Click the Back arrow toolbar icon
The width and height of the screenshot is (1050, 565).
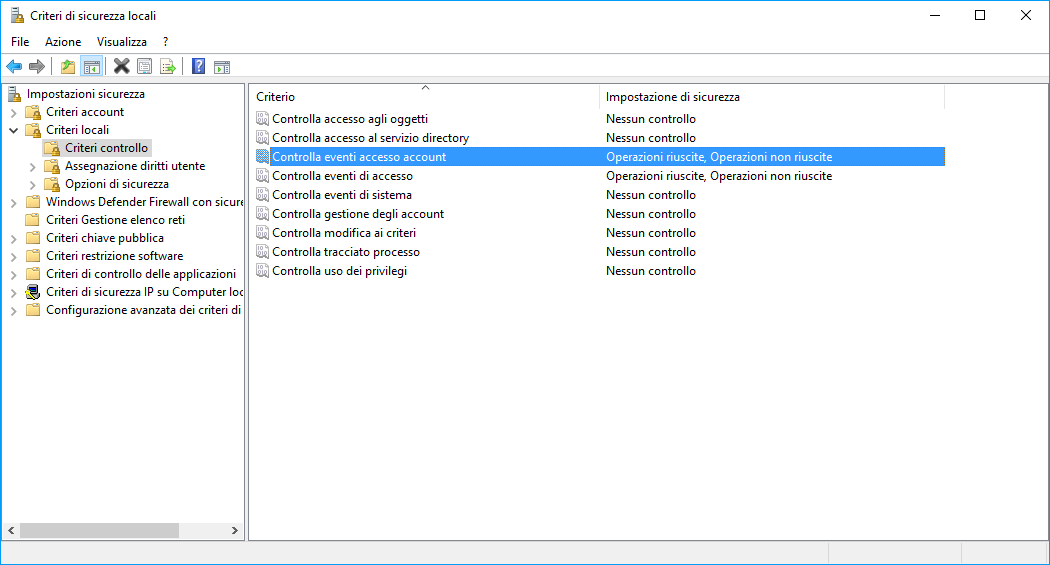pyautogui.click(x=14, y=66)
